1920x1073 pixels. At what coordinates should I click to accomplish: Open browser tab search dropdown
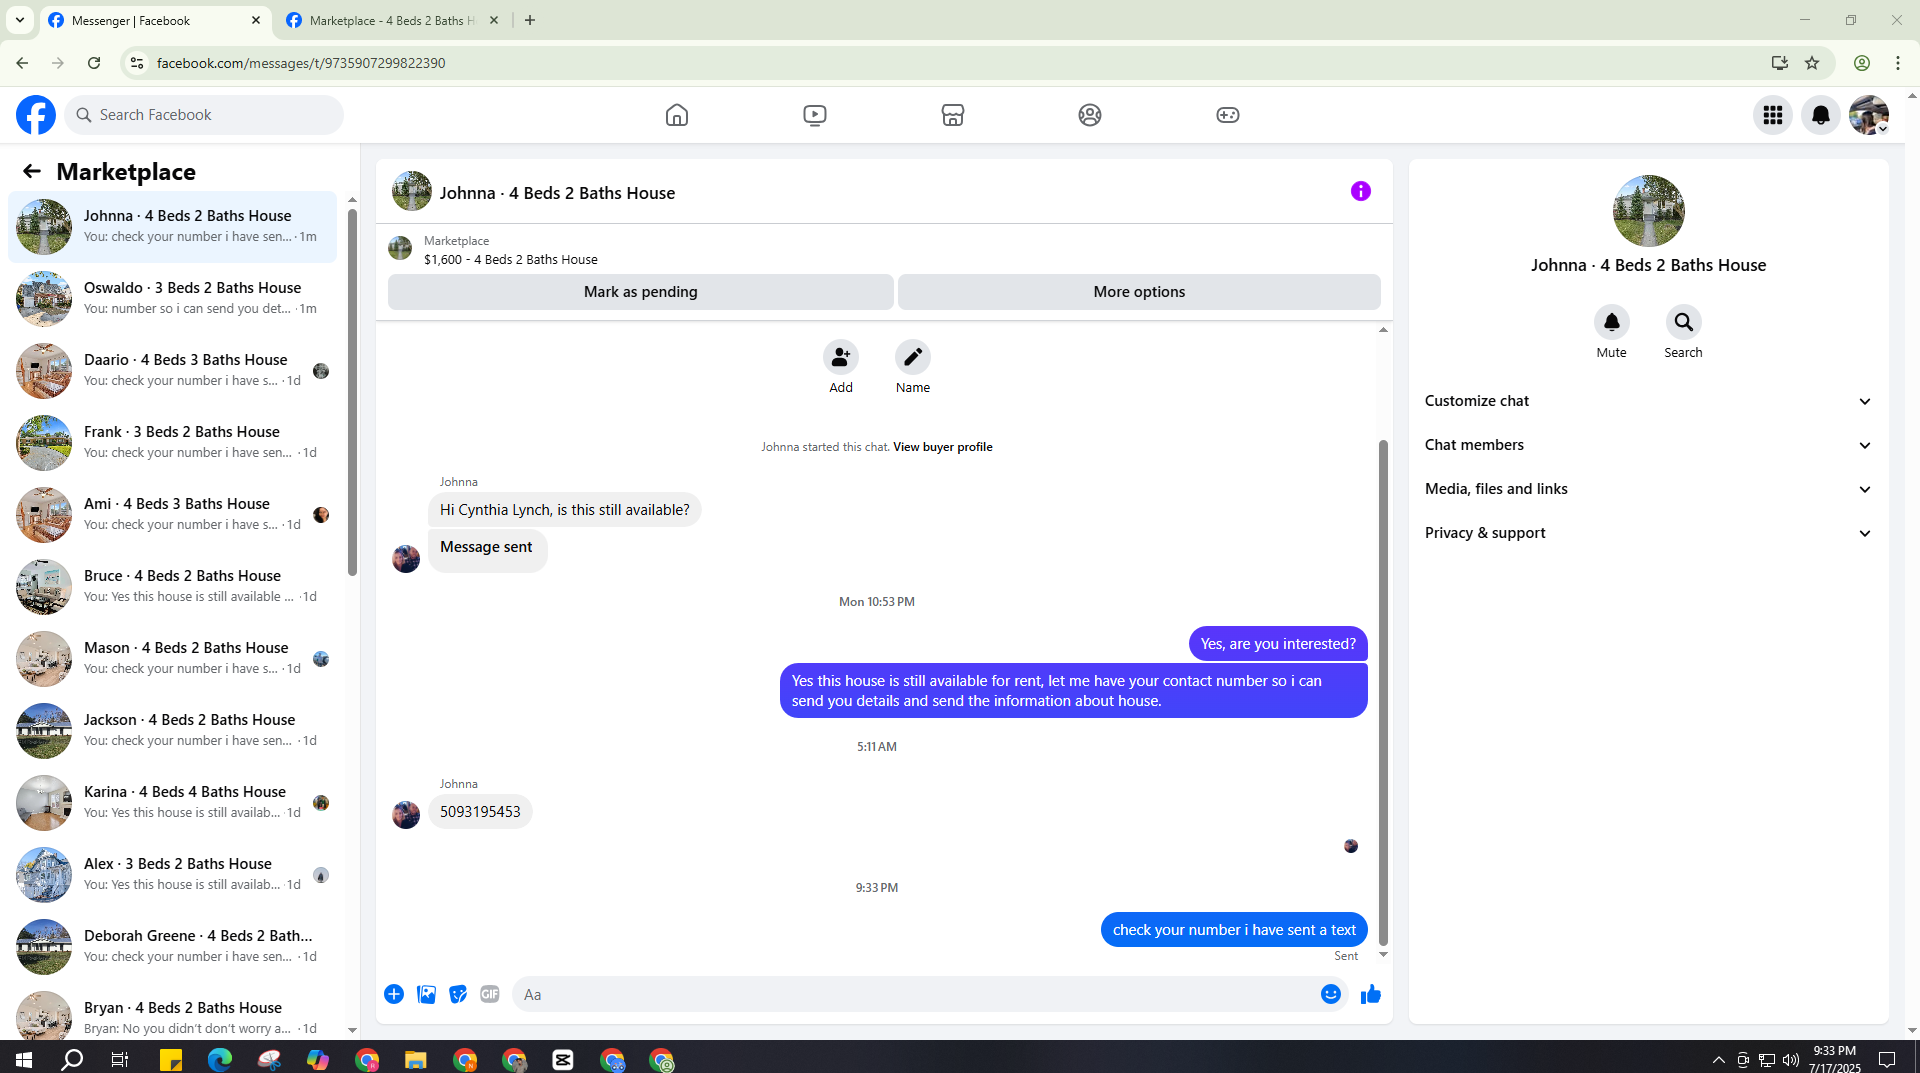19,20
